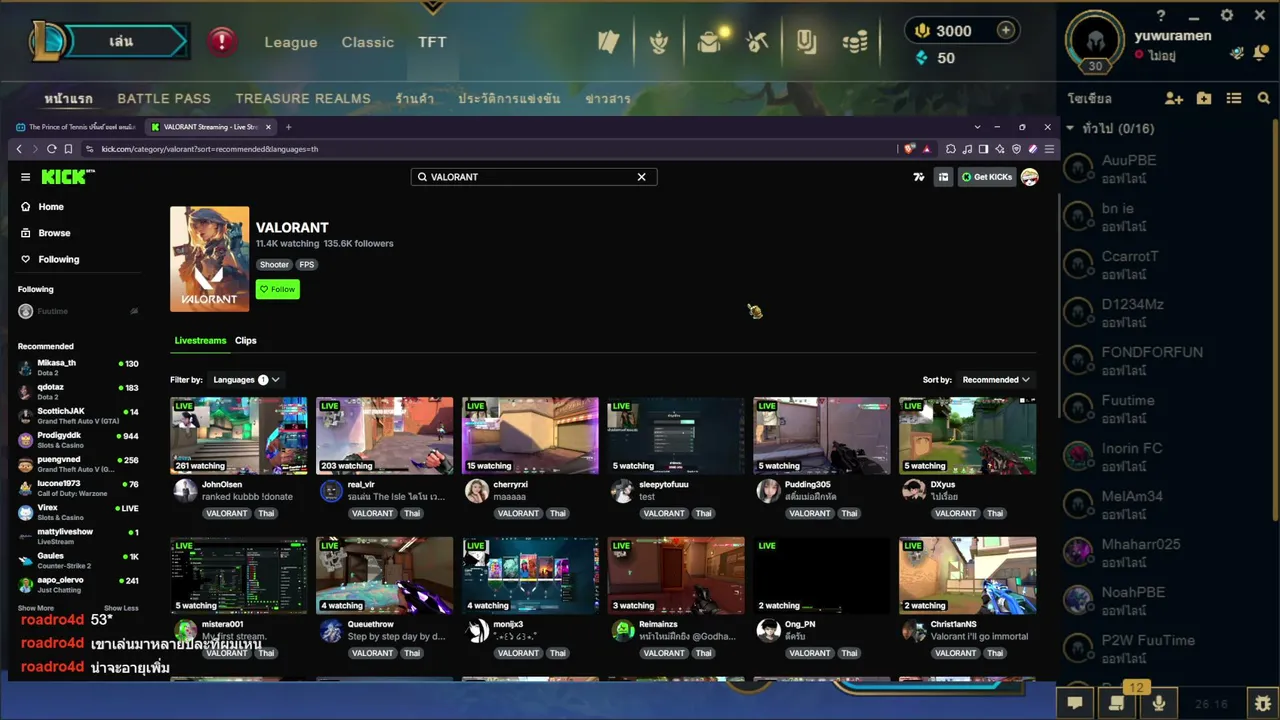This screenshot has width=1280, height=720.
Task: Open the Sort by Recommended dropdown
Action: (x=996, y=380)
